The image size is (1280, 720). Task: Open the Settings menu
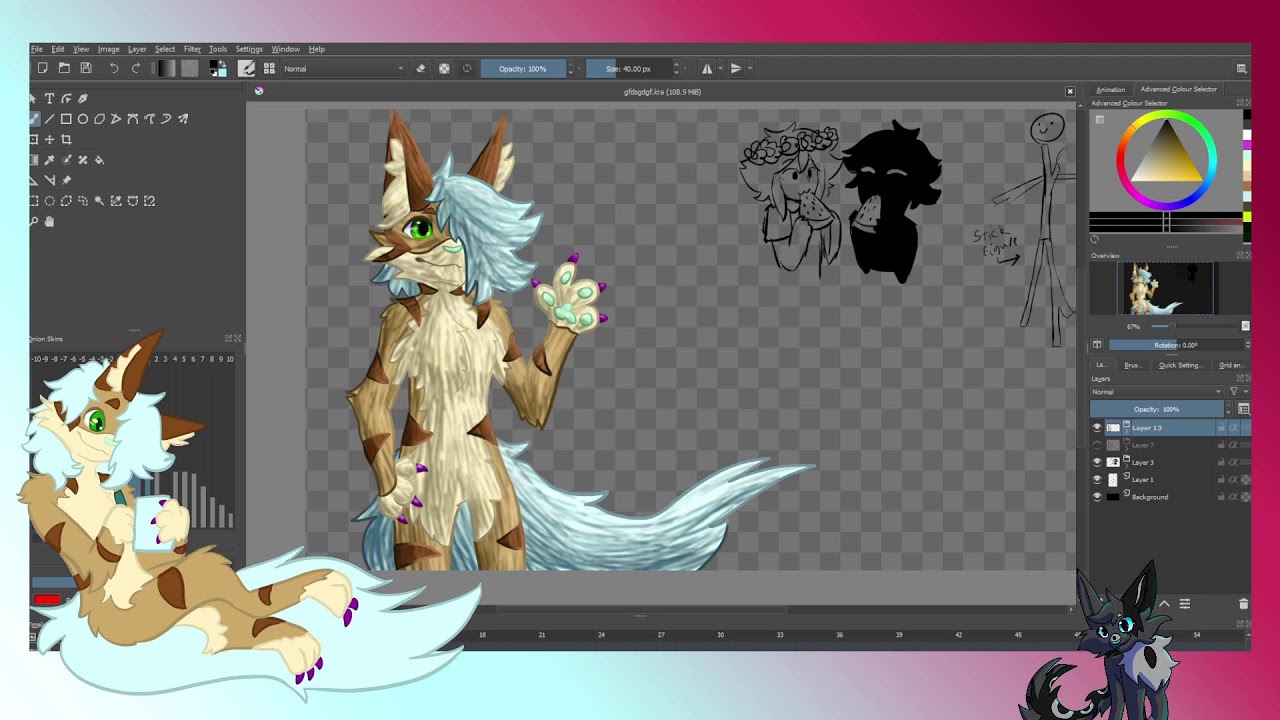[x=249, y=49]
